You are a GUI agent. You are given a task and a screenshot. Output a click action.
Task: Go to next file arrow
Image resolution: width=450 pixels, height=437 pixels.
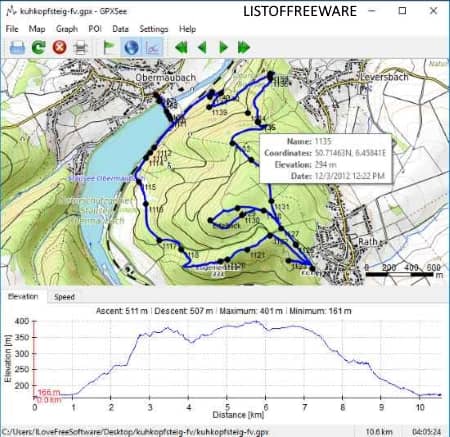[x=223, y=47]
